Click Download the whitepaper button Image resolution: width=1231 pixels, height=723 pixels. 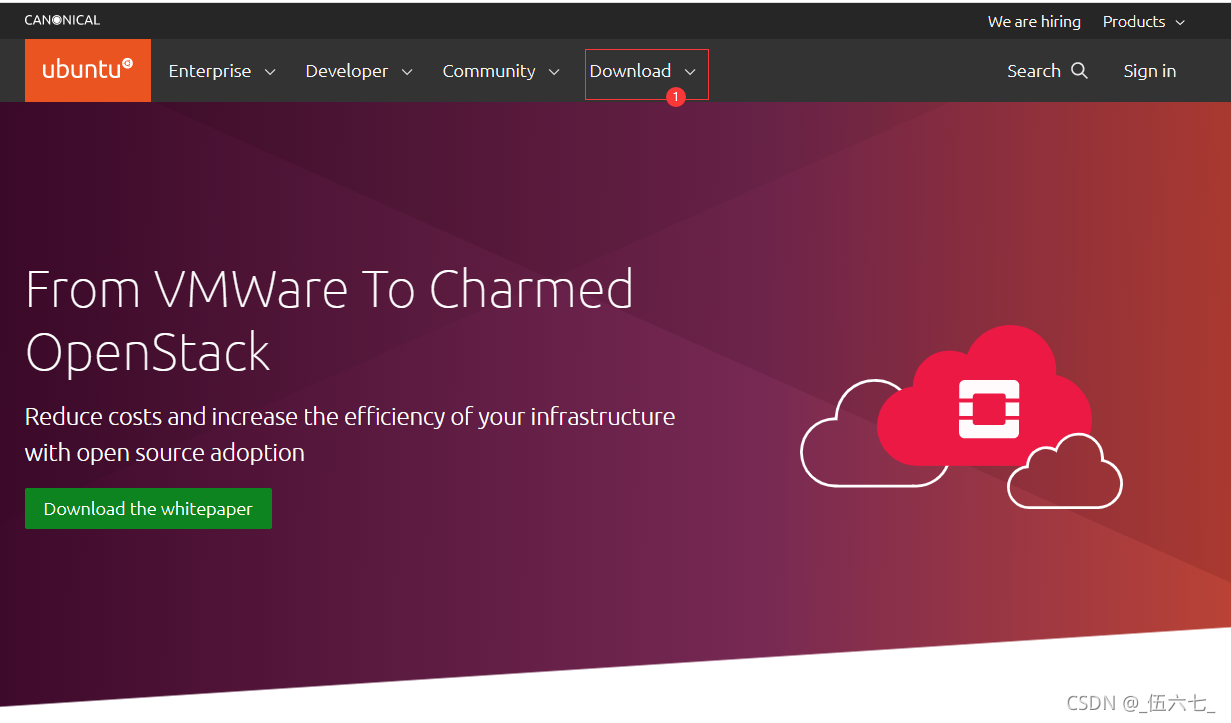[x=148, y=508]
